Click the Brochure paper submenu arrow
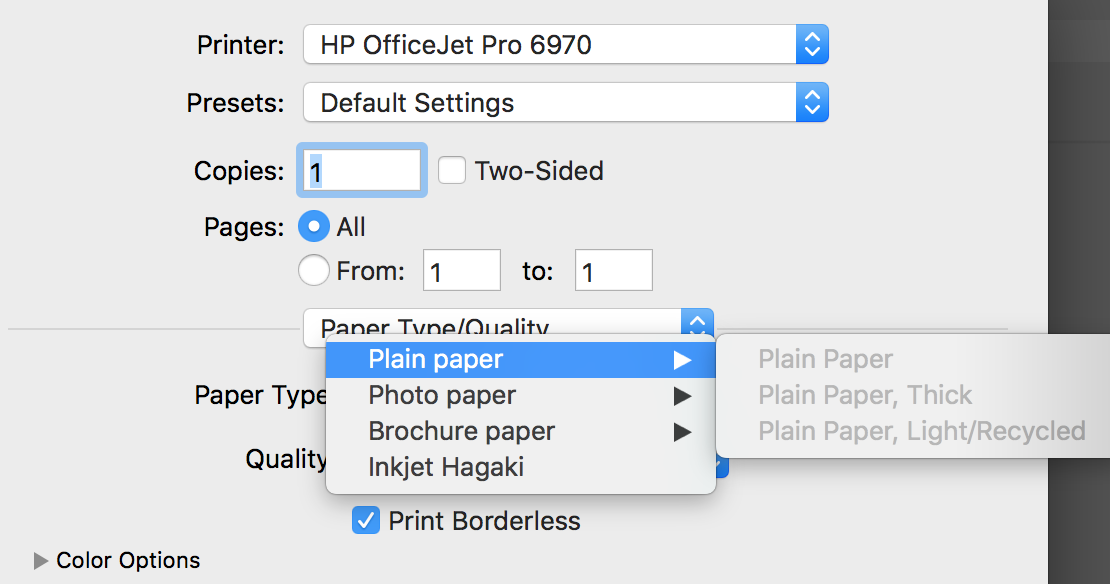Viewport: 1110px width, 584px height. [x=682, y=432]
